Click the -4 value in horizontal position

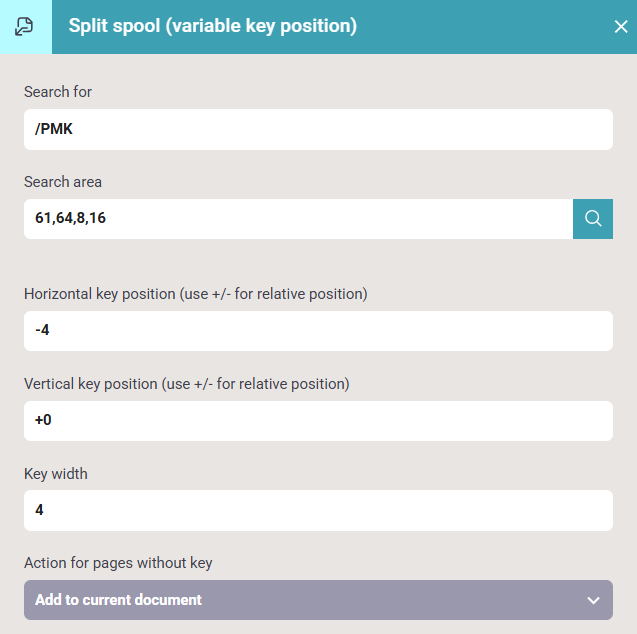42,330
